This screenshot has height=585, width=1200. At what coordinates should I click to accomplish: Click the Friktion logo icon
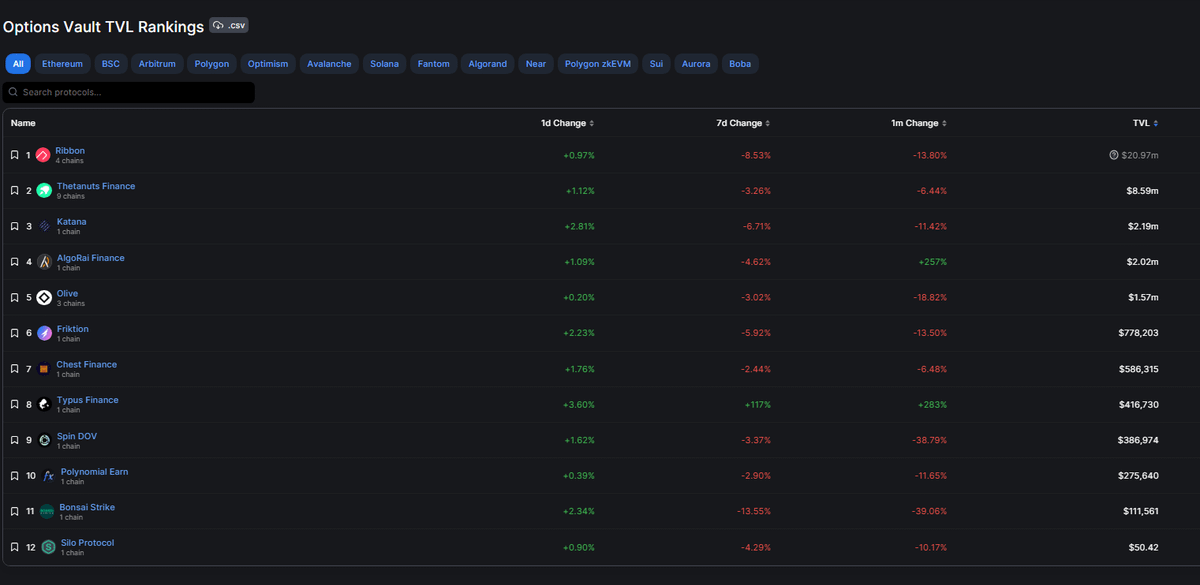pos(44,333)
